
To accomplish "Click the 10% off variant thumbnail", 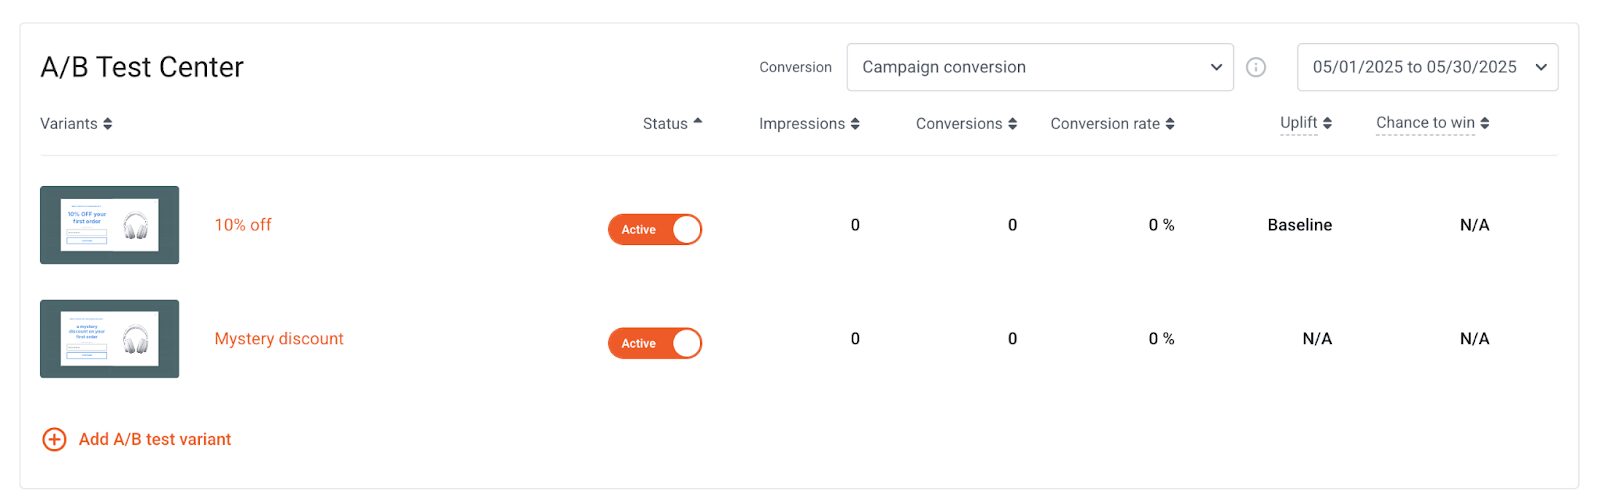I will 110,225.
